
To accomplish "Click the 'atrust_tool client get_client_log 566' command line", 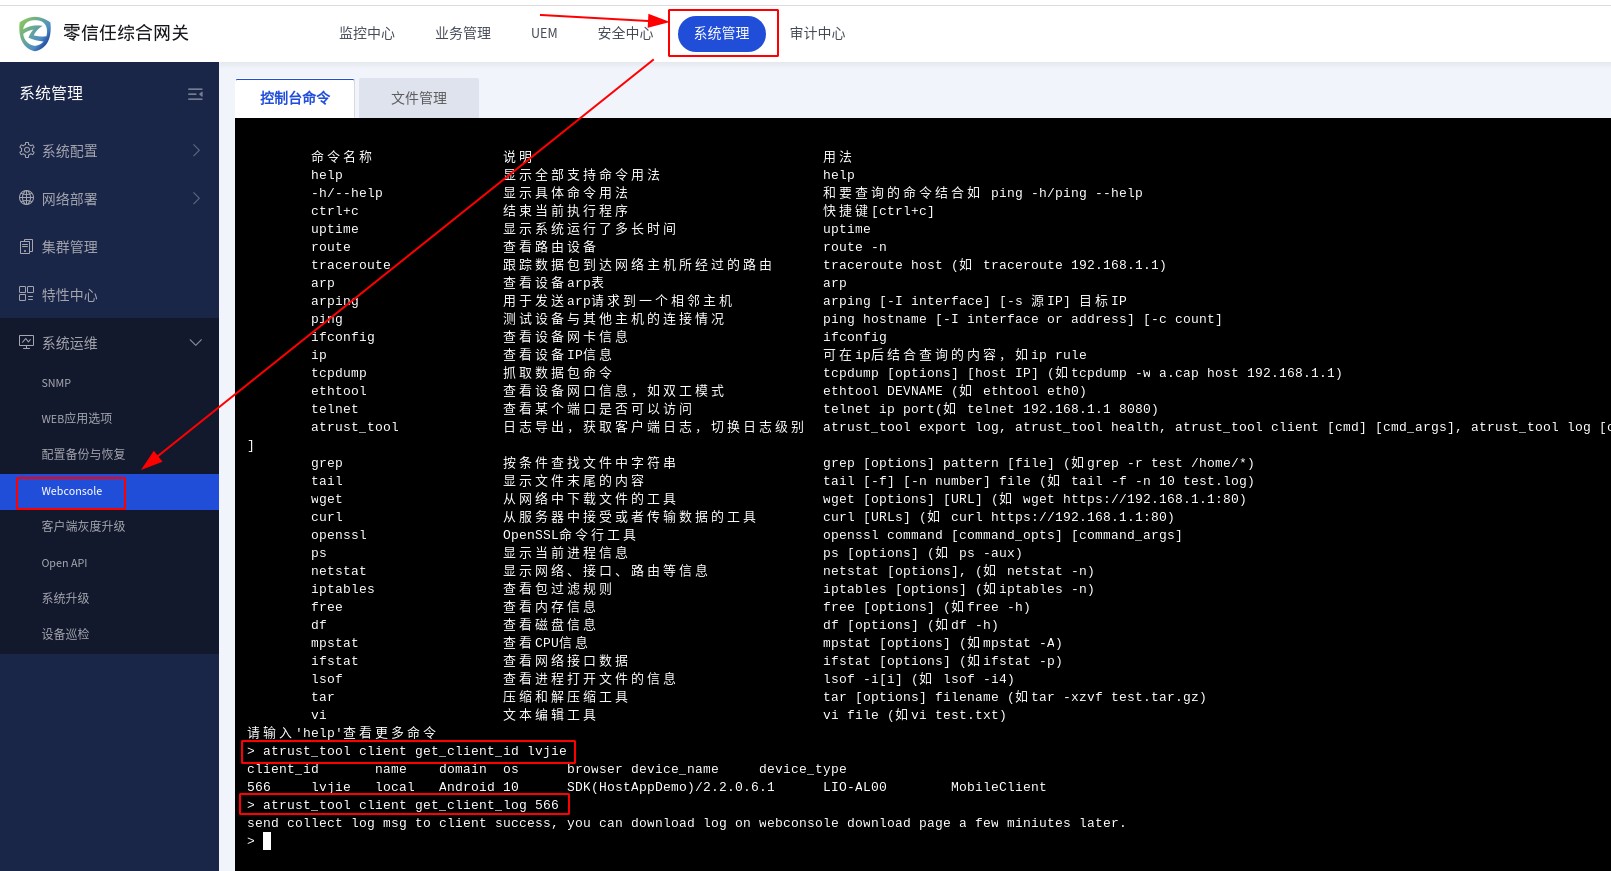I will [403, 805].
